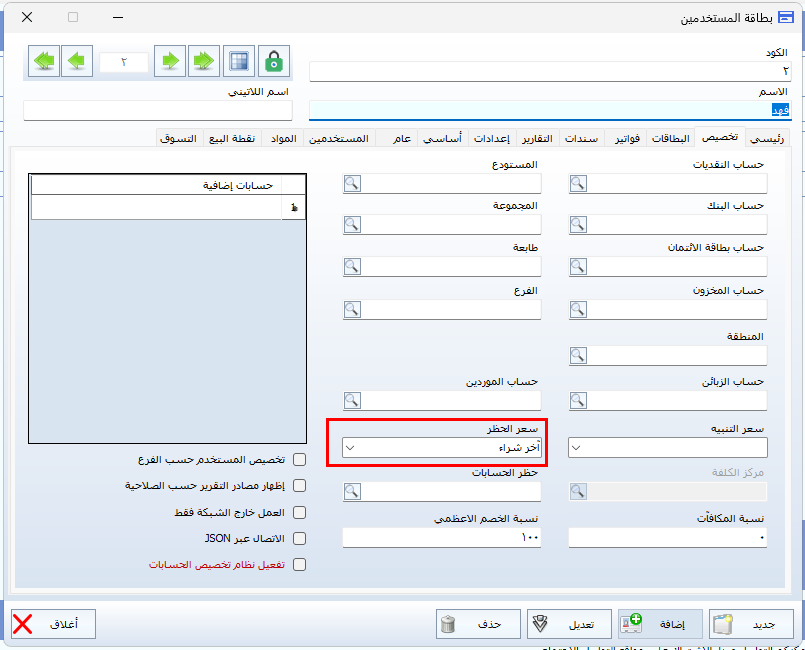The image size is (805, 650).
Task: Open the نقطة البيع tab
Action: [231, 138]
